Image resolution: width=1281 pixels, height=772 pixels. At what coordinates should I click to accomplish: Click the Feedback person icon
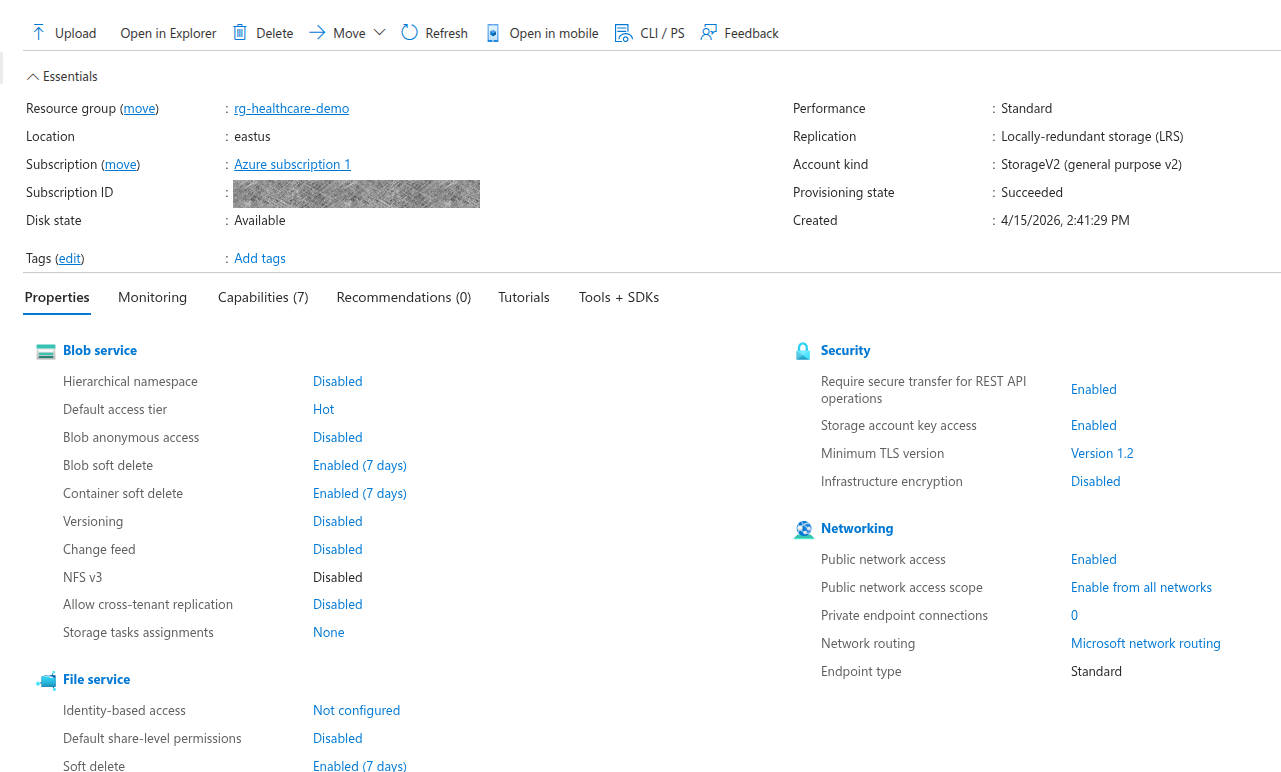click(x=709, y=33)
